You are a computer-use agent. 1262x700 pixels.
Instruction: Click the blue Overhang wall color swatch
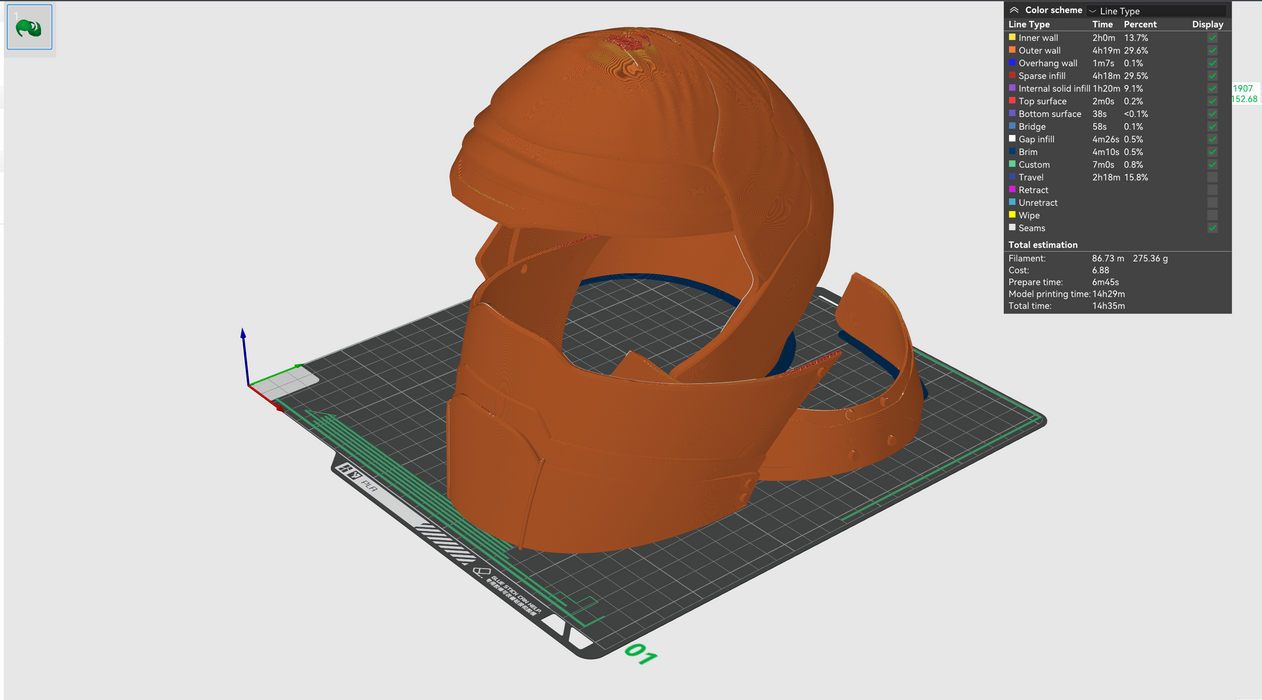point(1012,63)
